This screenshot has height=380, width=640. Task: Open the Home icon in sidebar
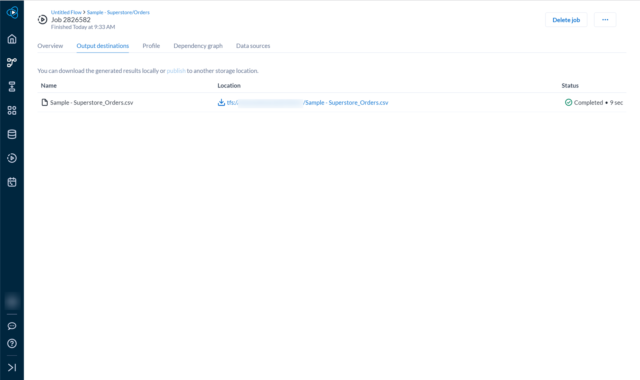[x=12, y=39]
